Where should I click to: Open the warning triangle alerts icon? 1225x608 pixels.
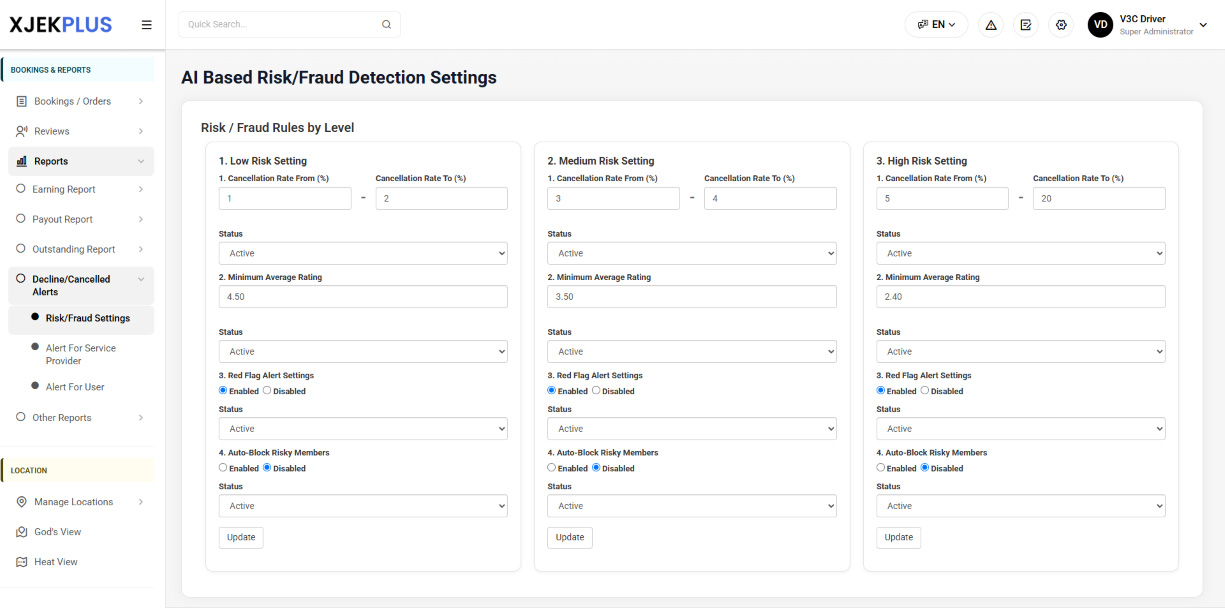tap(991, 25)
